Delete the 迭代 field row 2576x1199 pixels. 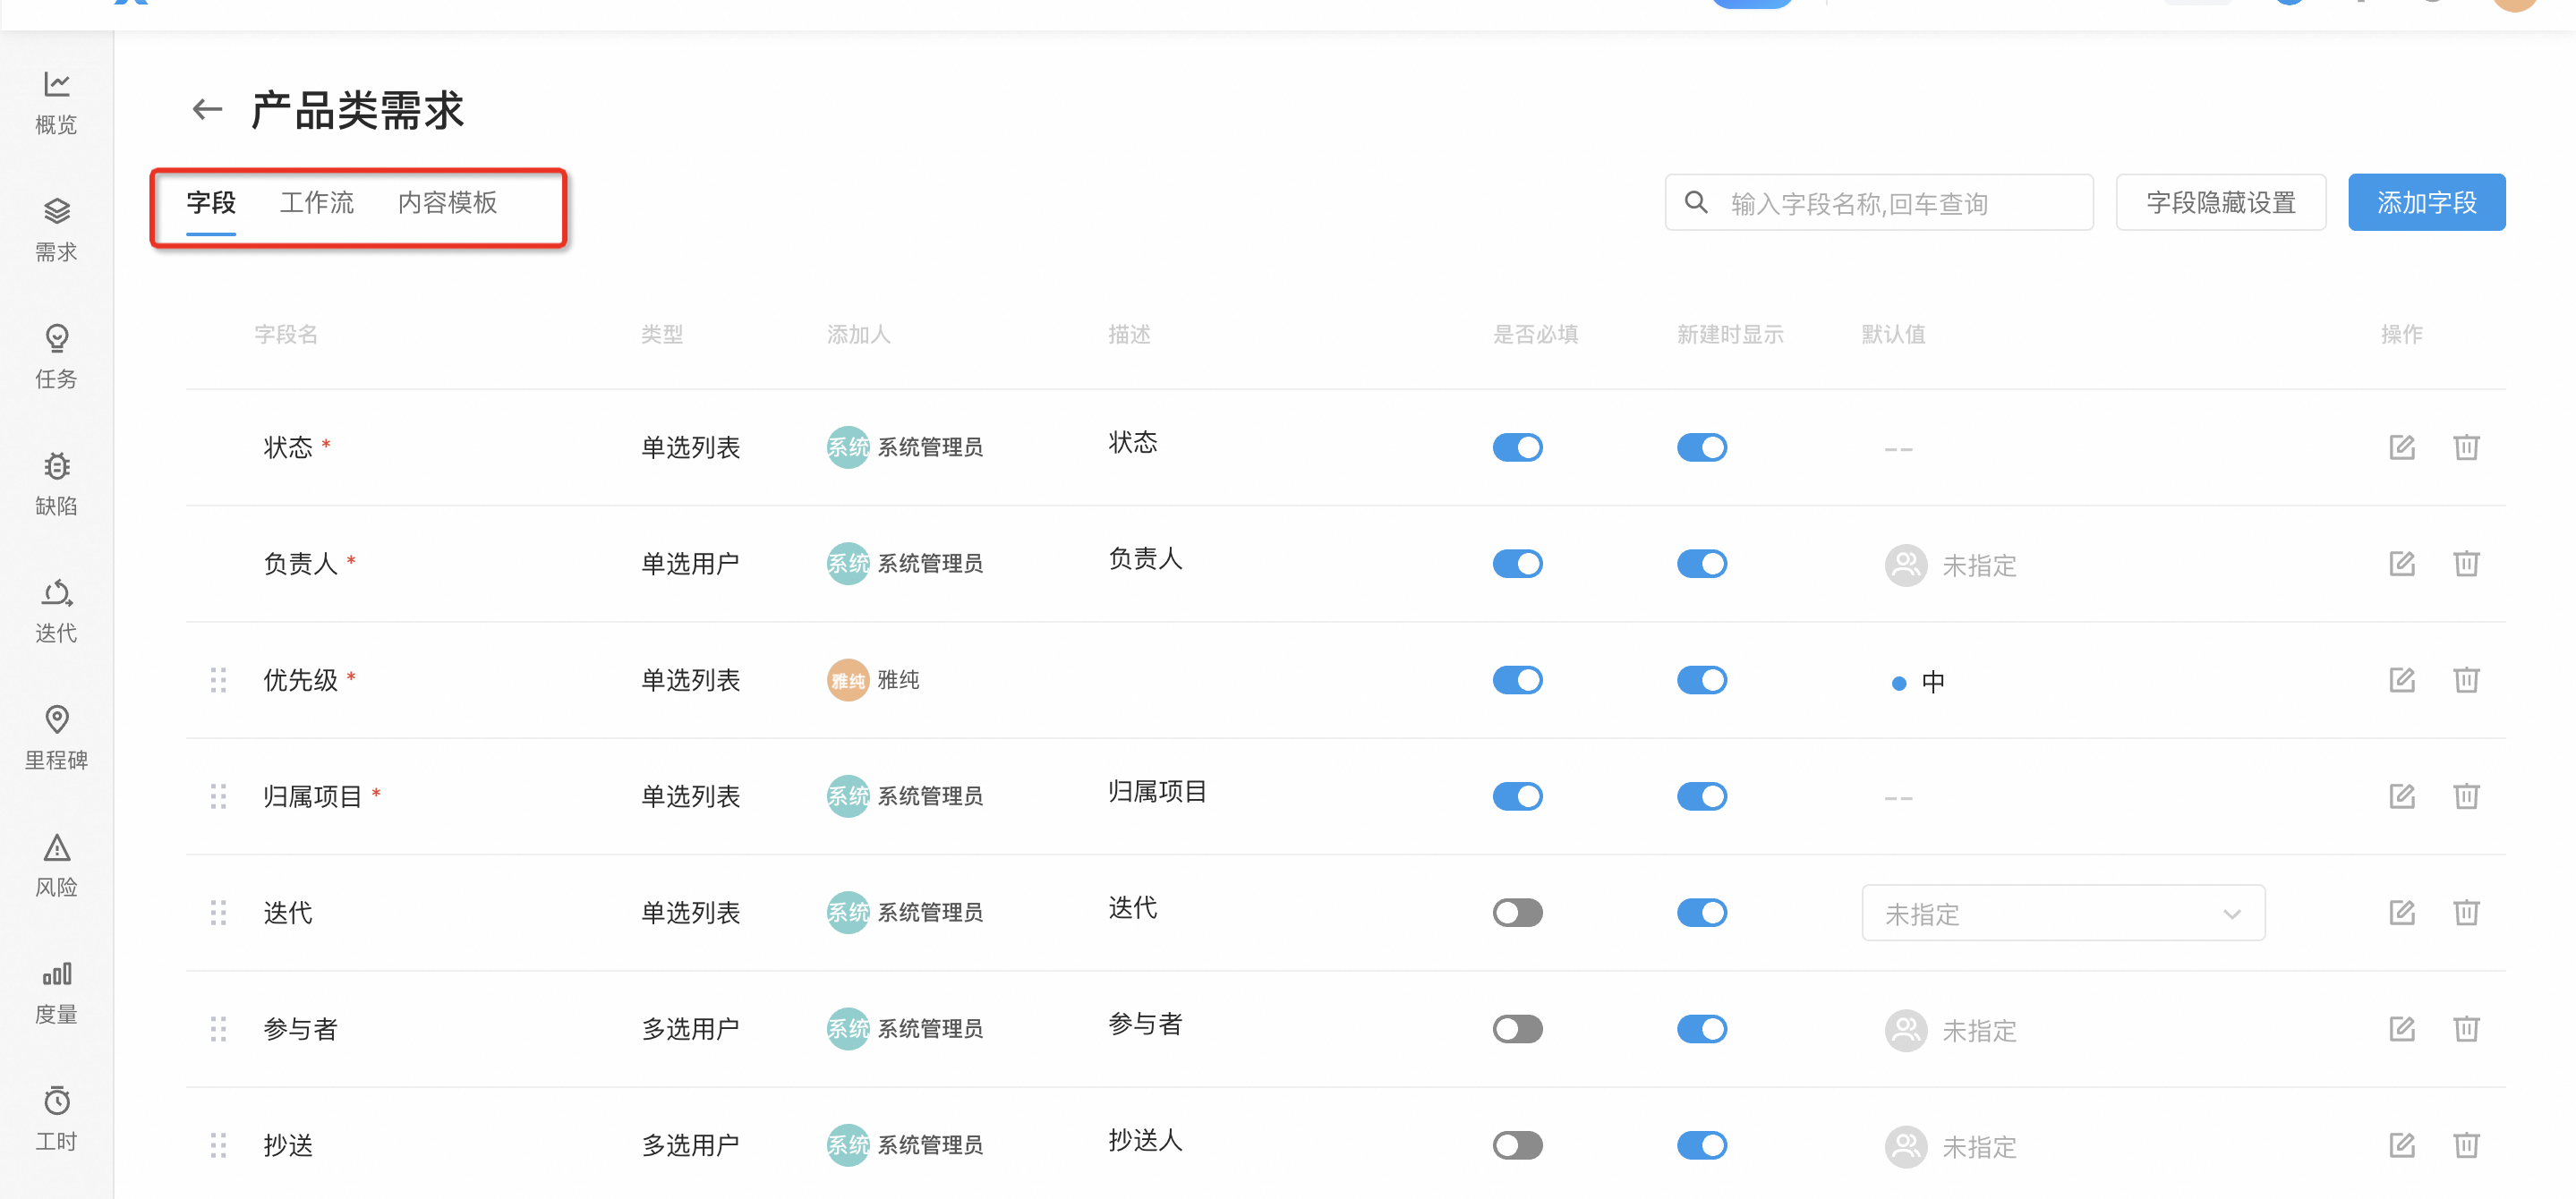click(2466, 912)
